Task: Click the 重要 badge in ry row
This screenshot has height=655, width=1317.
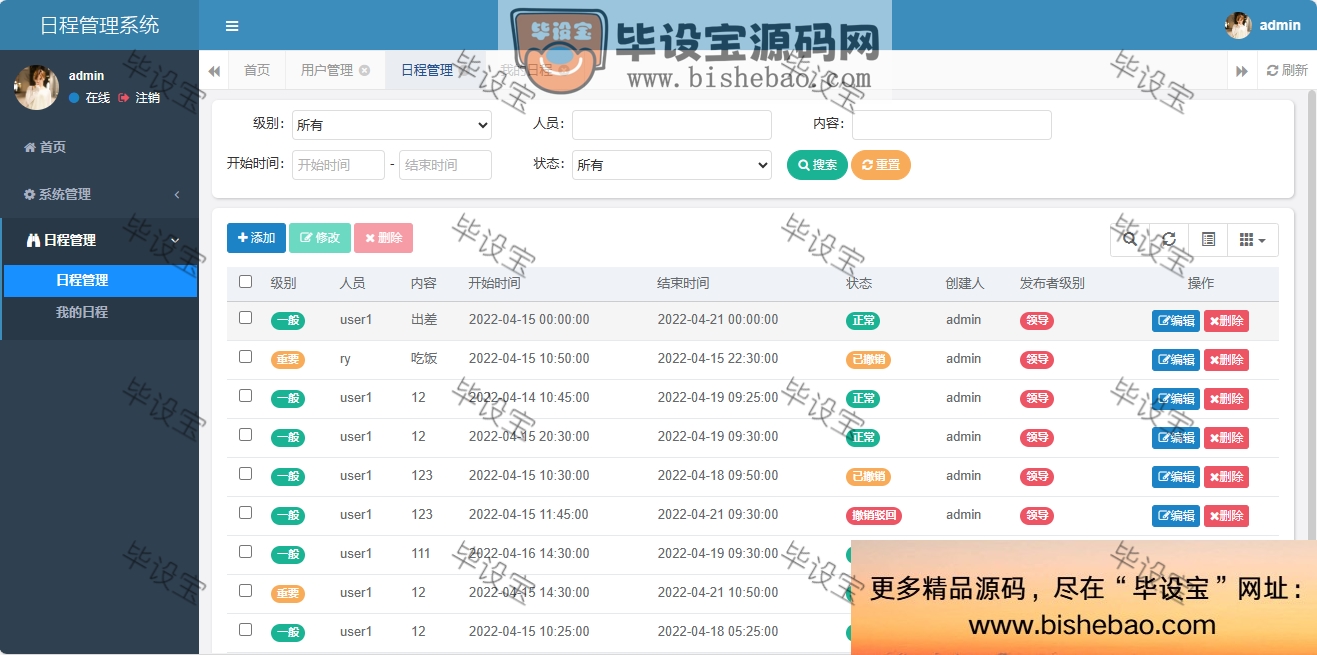Action: [288, 360]
